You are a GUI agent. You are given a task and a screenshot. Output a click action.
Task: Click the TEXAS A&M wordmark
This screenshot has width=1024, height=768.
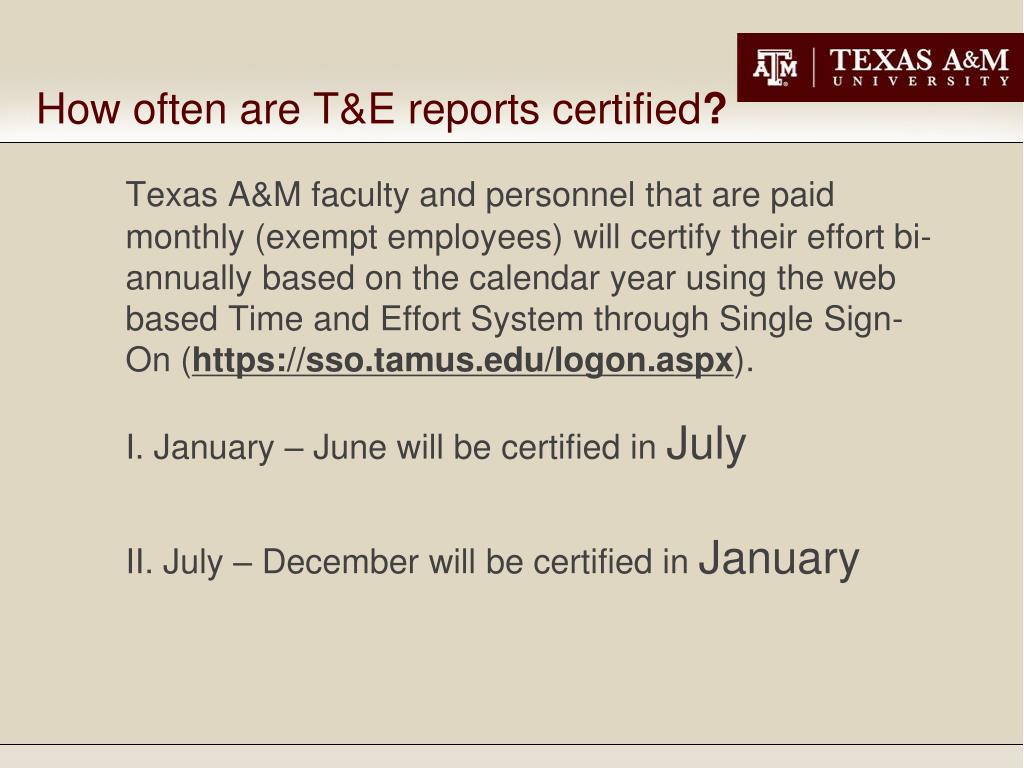(x=920, y=61)
